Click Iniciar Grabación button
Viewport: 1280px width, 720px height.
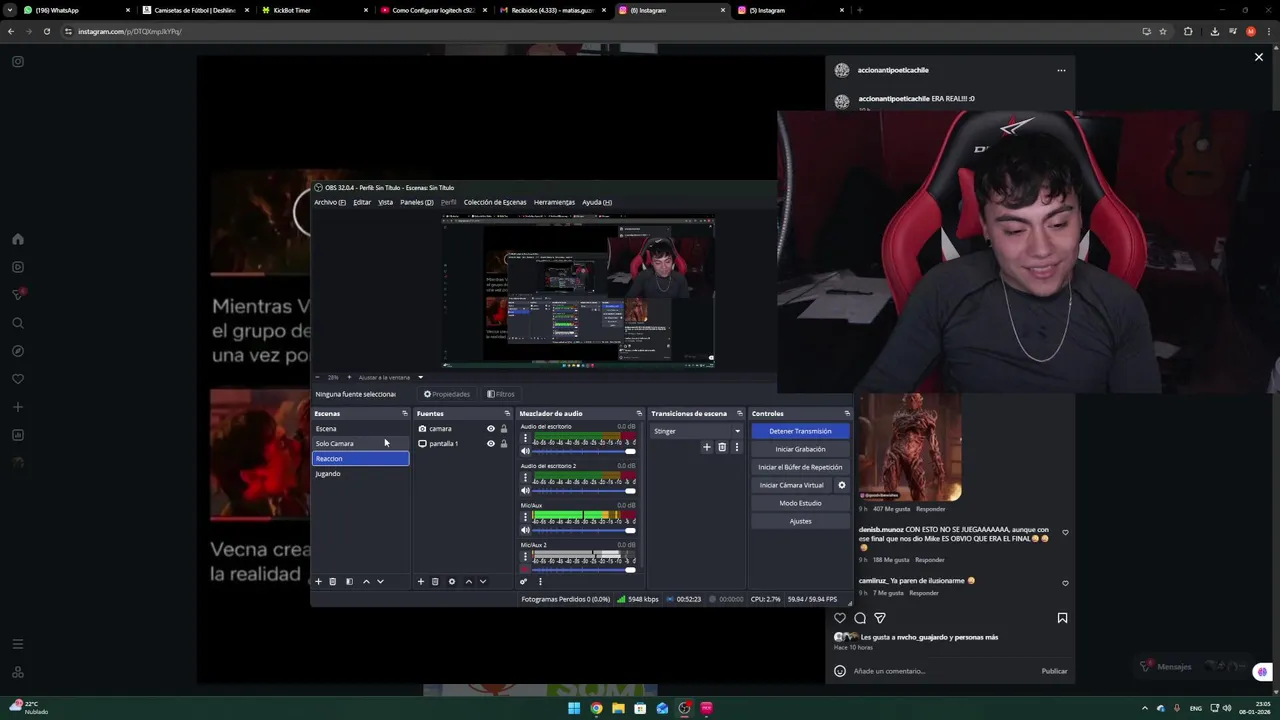point(800,449)
